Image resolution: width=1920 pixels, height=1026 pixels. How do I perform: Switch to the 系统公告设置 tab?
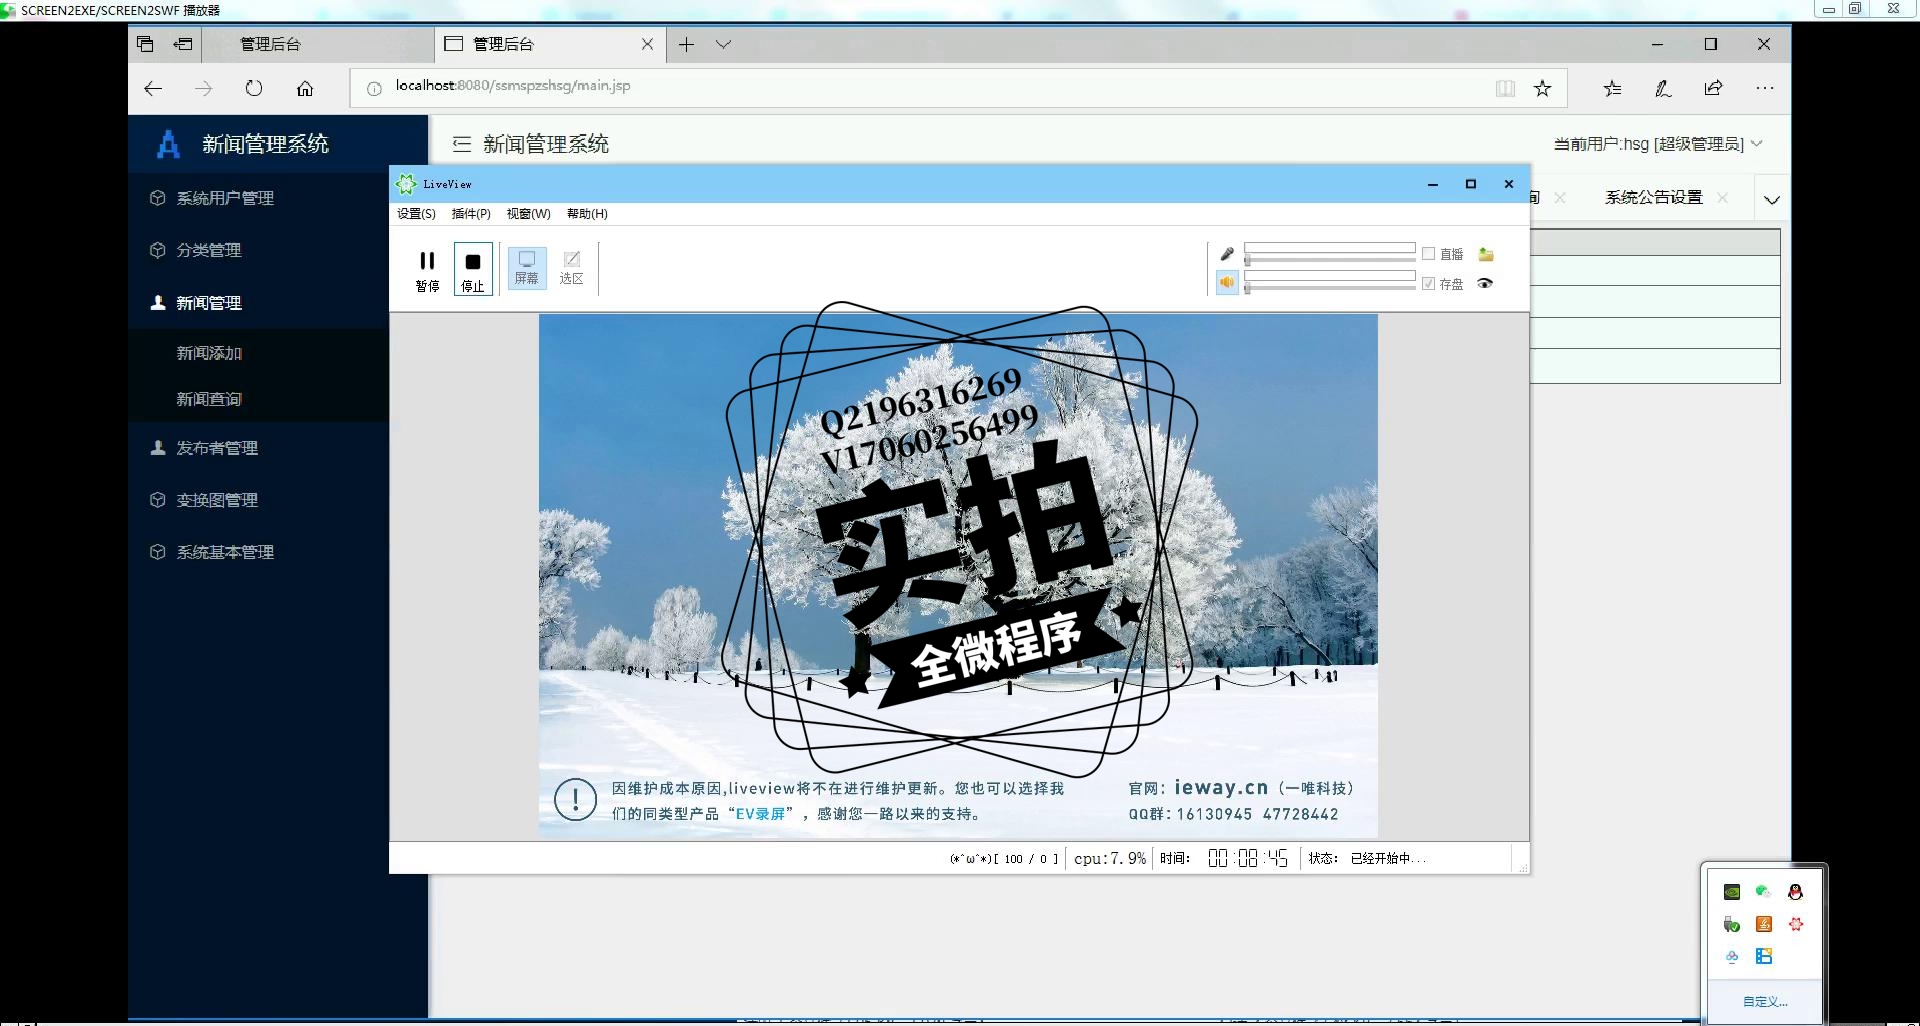1653,198
